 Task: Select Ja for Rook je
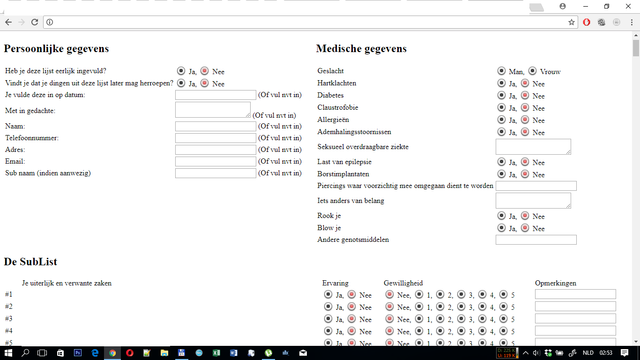501,216
